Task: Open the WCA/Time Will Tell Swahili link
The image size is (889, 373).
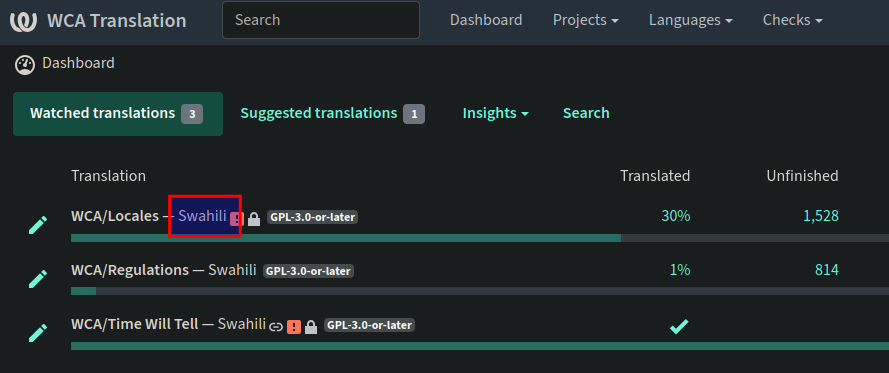Action: 168,324
